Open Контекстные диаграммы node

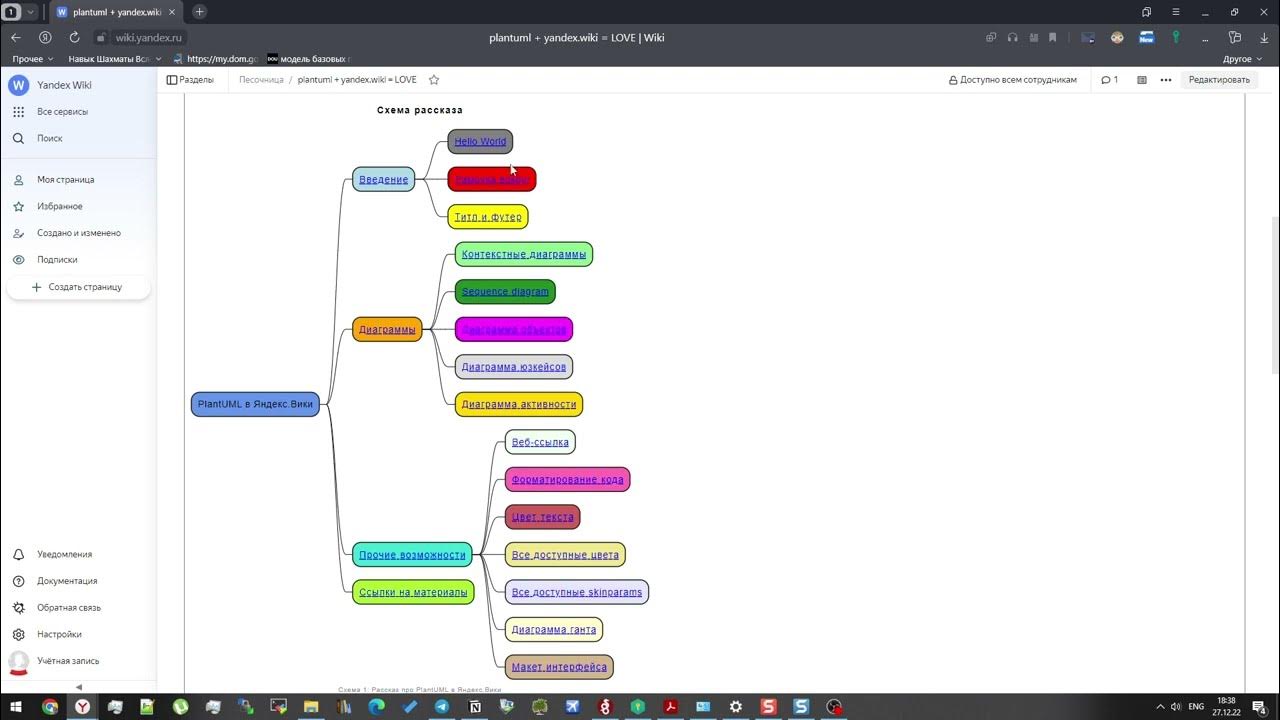(x=524, y=255)
